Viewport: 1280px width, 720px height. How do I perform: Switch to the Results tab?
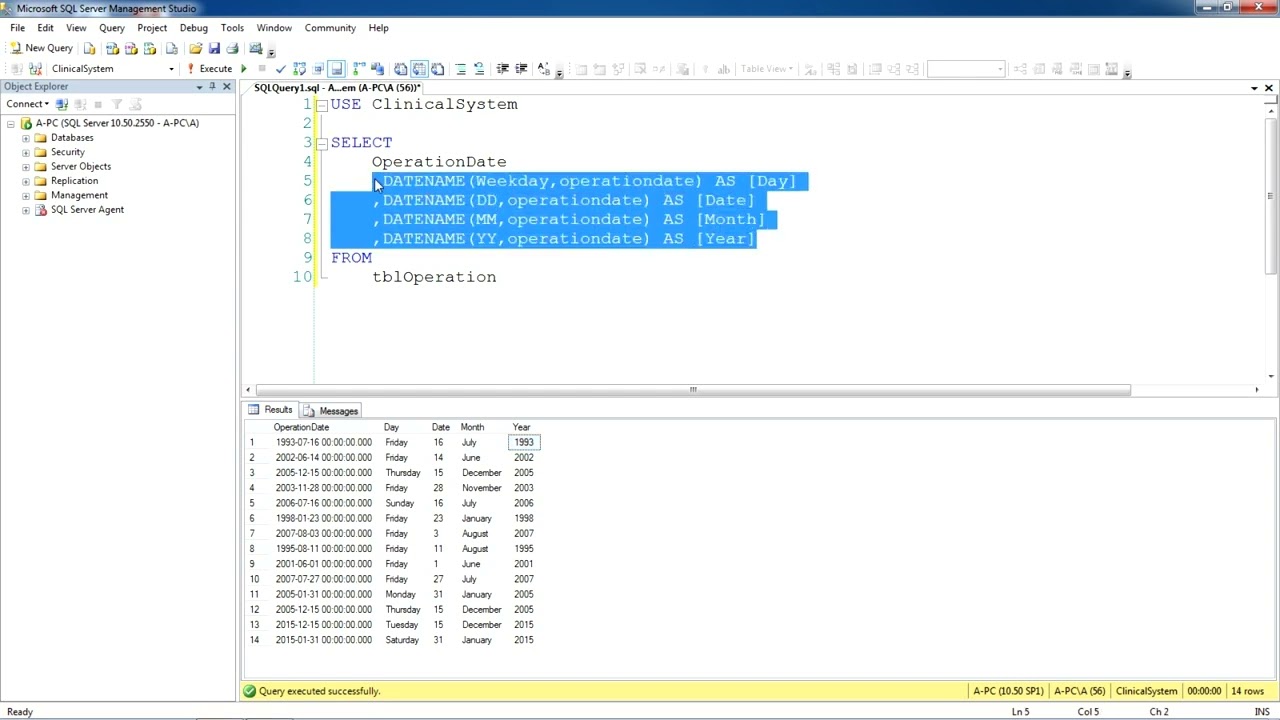tap(270, 410)
